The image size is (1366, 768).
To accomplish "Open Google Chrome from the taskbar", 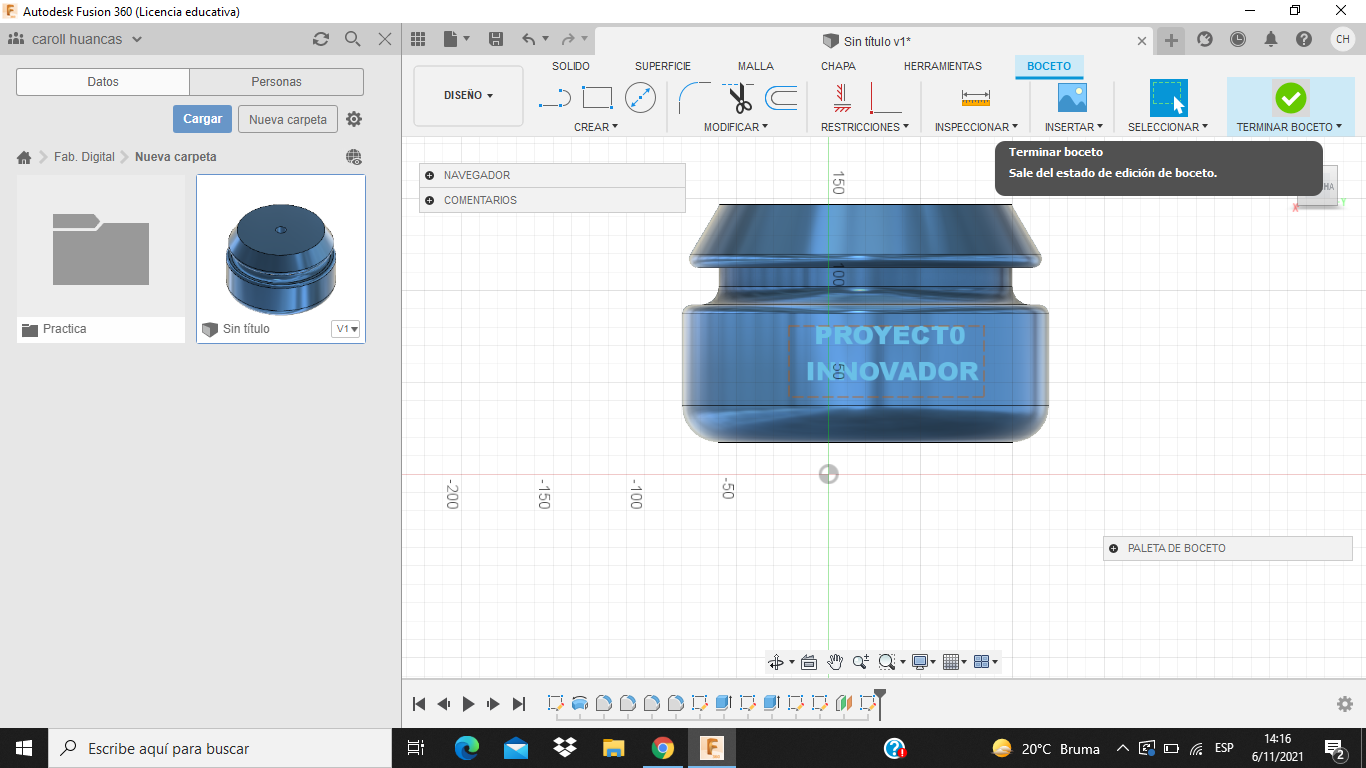I will [662, 748].
